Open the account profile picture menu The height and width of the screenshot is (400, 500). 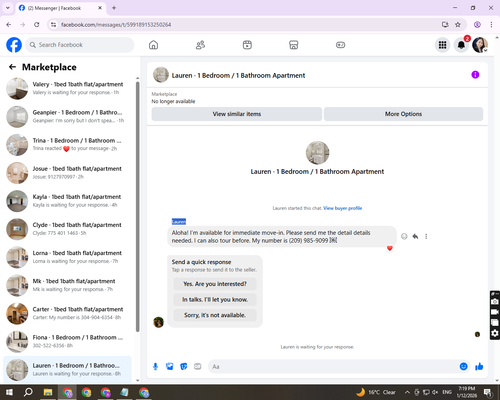[x=480, y=45]
